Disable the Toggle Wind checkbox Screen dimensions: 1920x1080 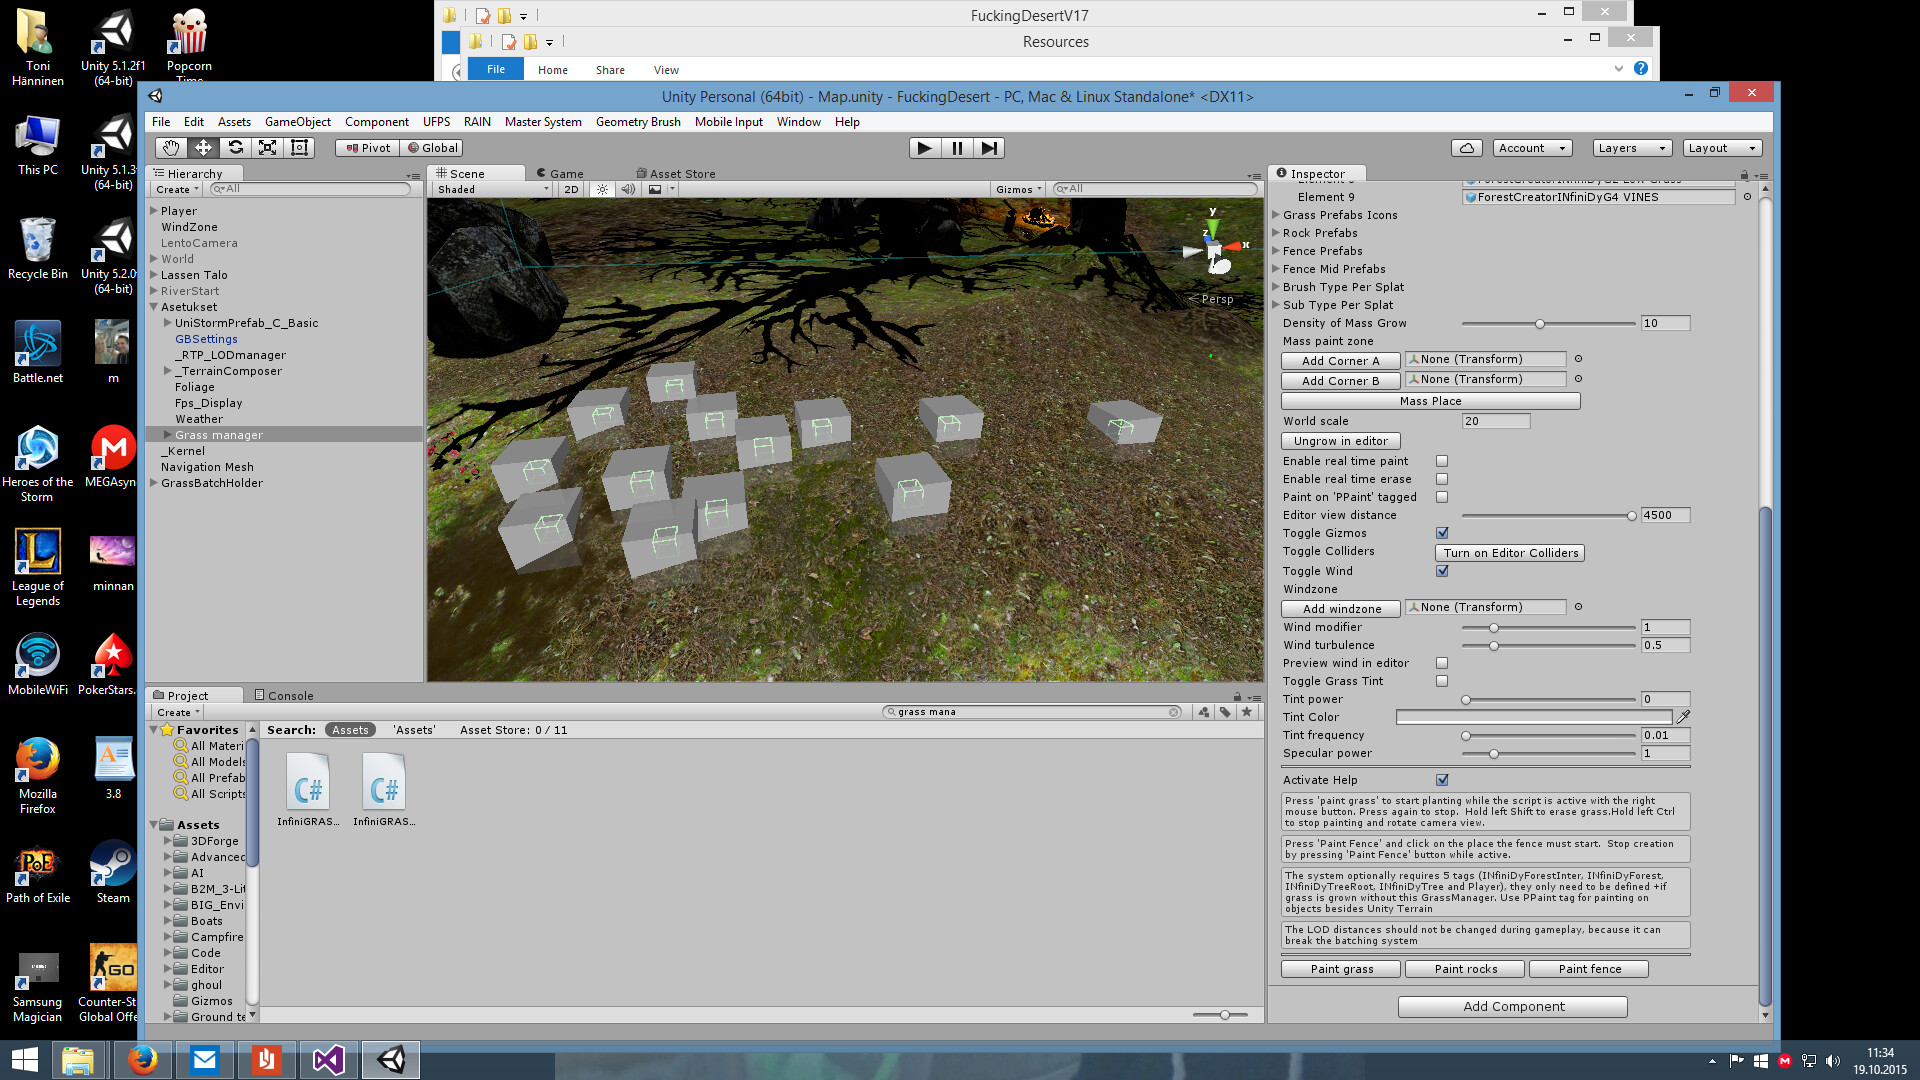coord(1442,570)
